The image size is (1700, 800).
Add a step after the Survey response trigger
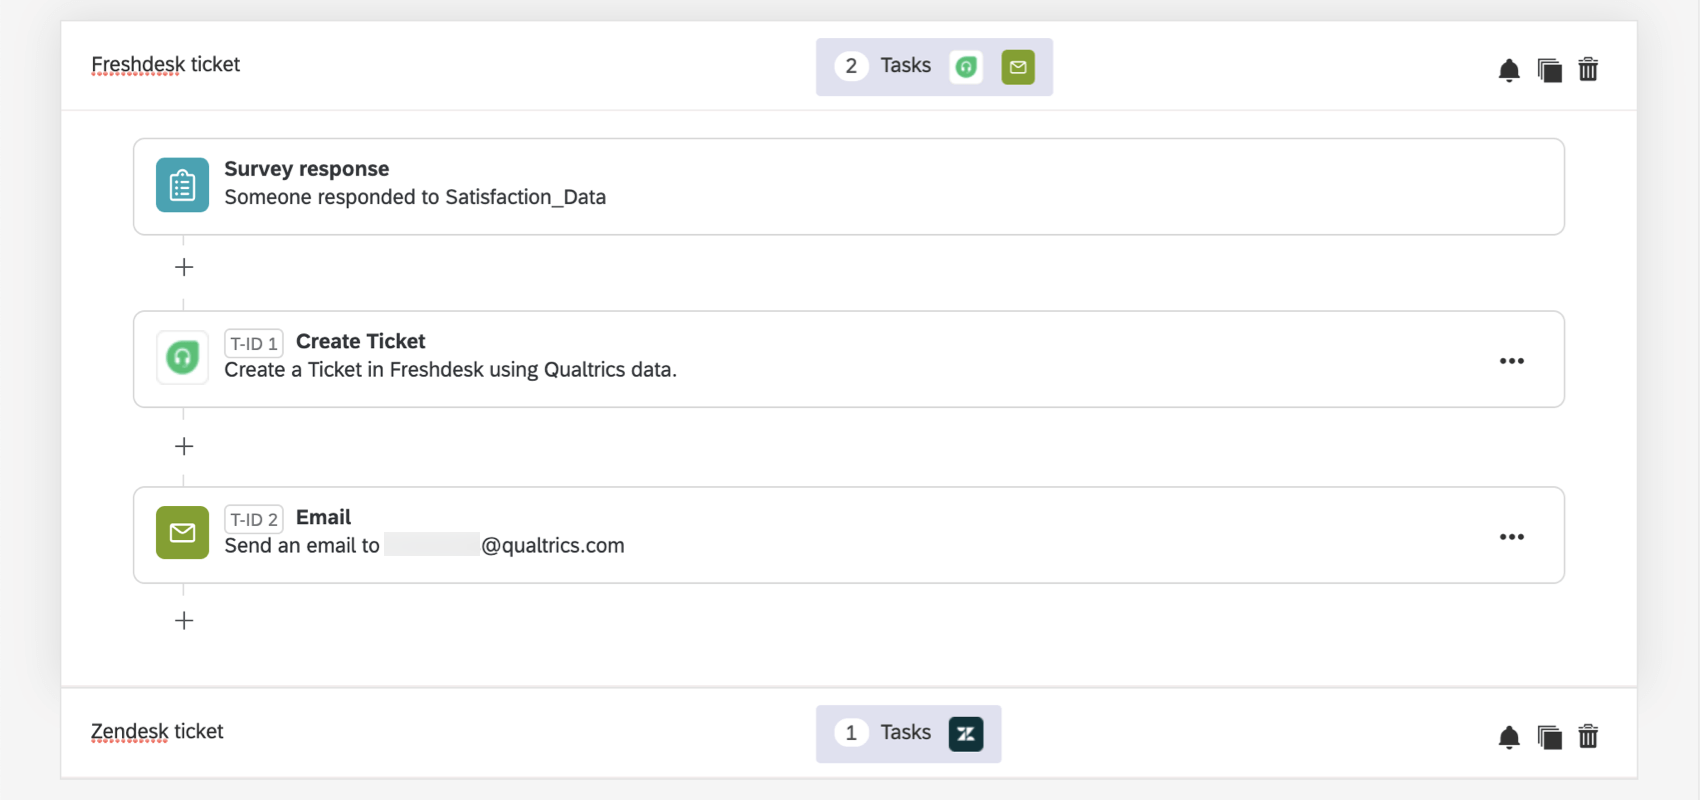pos(184,267)
